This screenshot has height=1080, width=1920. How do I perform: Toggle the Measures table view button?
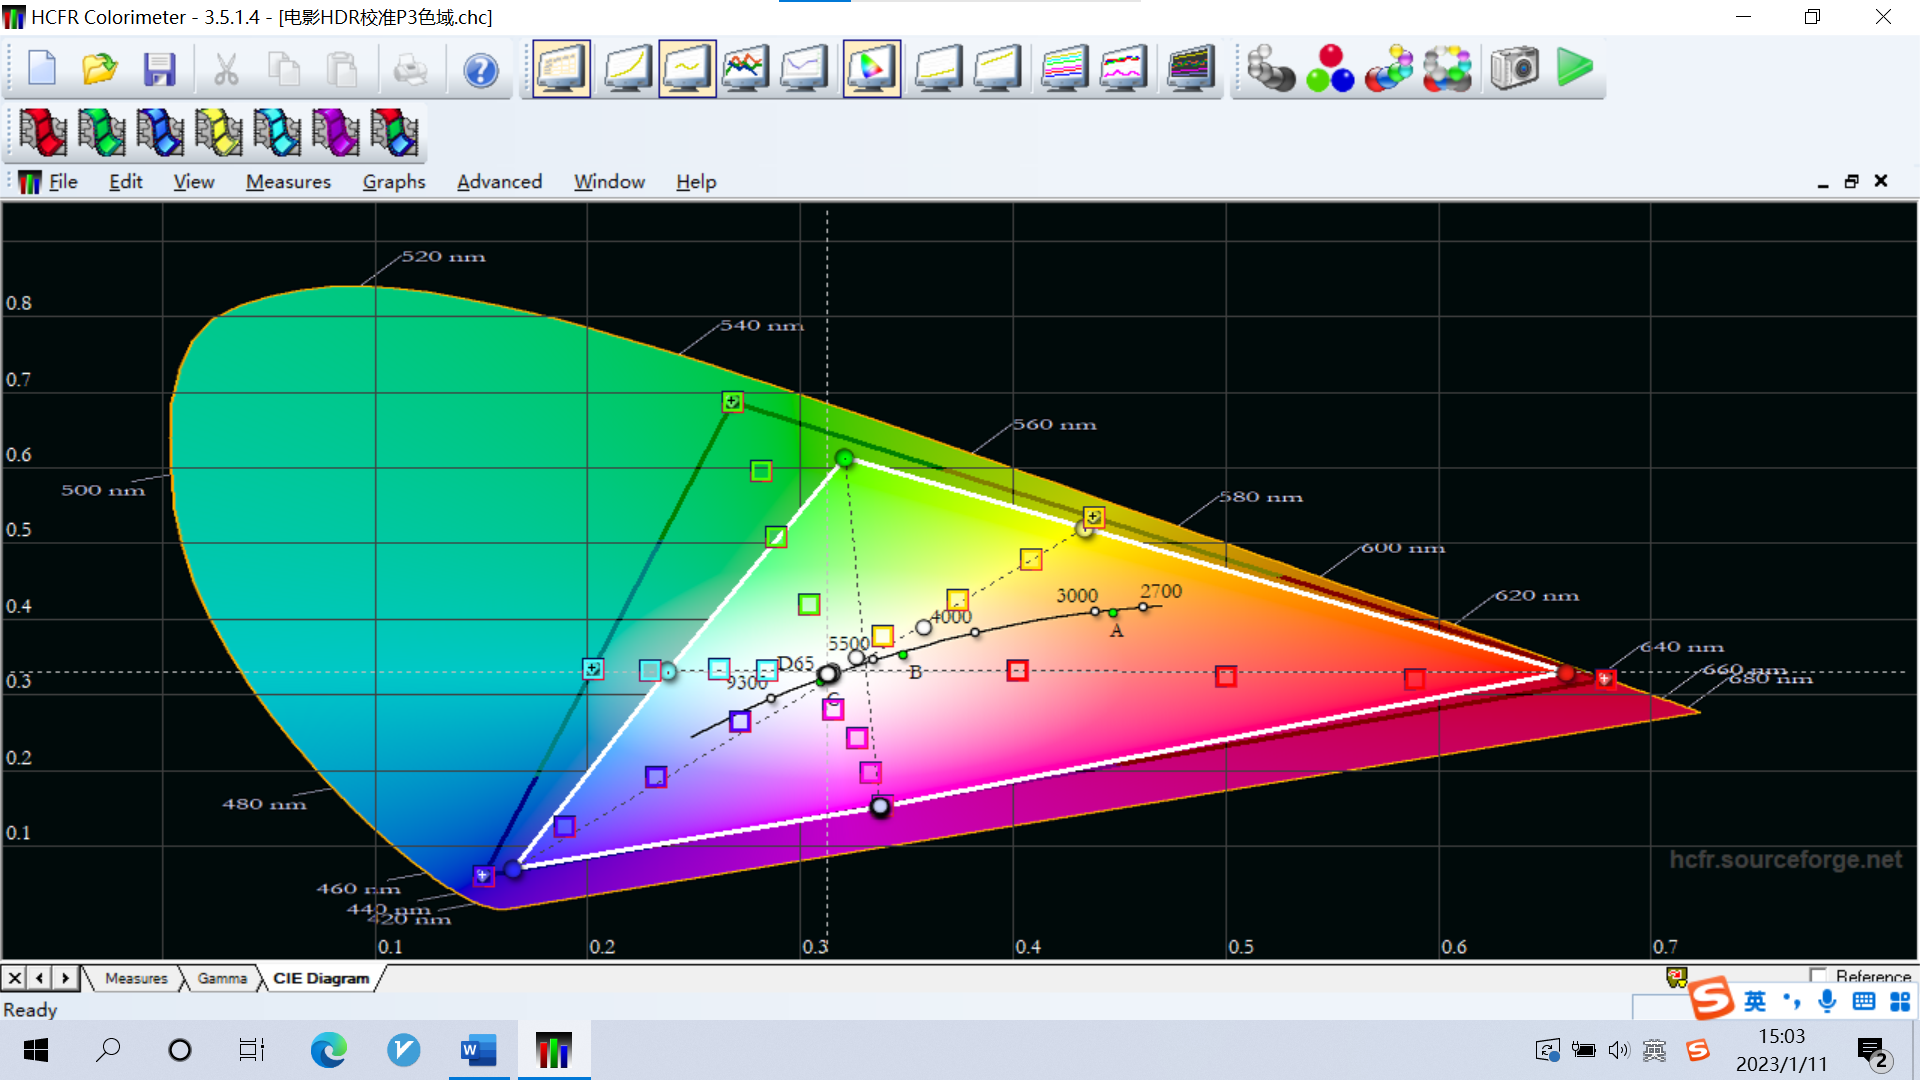pos(561,69)
